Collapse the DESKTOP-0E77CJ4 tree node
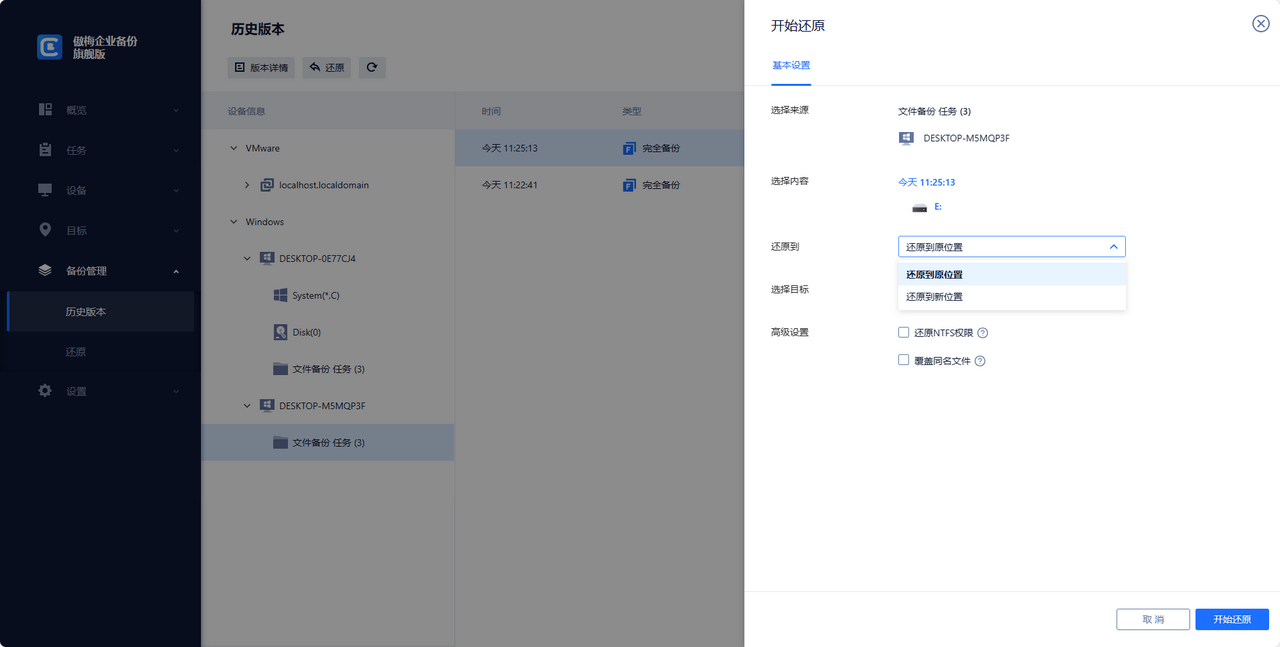 pyautogui.click(x=247, y=258)
